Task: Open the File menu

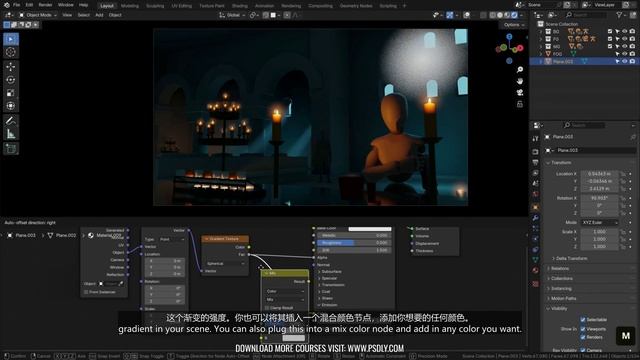Action: point(16,5)
